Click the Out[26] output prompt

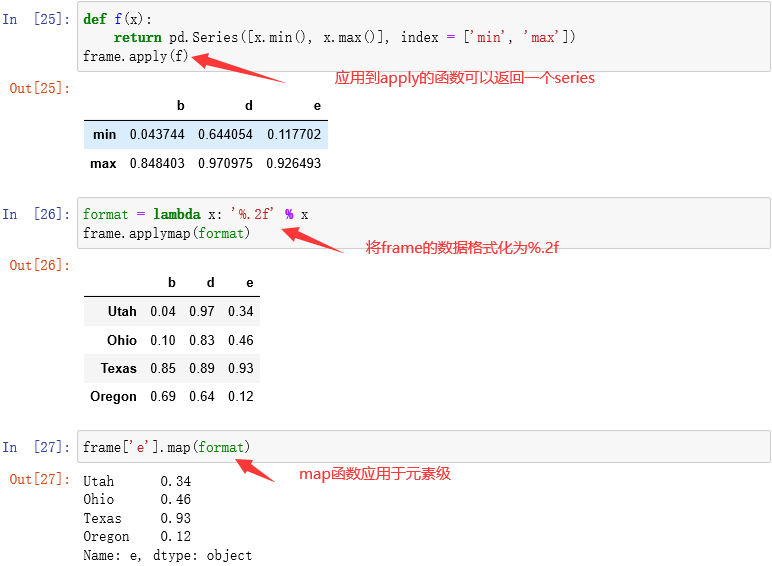pos(39,265)
